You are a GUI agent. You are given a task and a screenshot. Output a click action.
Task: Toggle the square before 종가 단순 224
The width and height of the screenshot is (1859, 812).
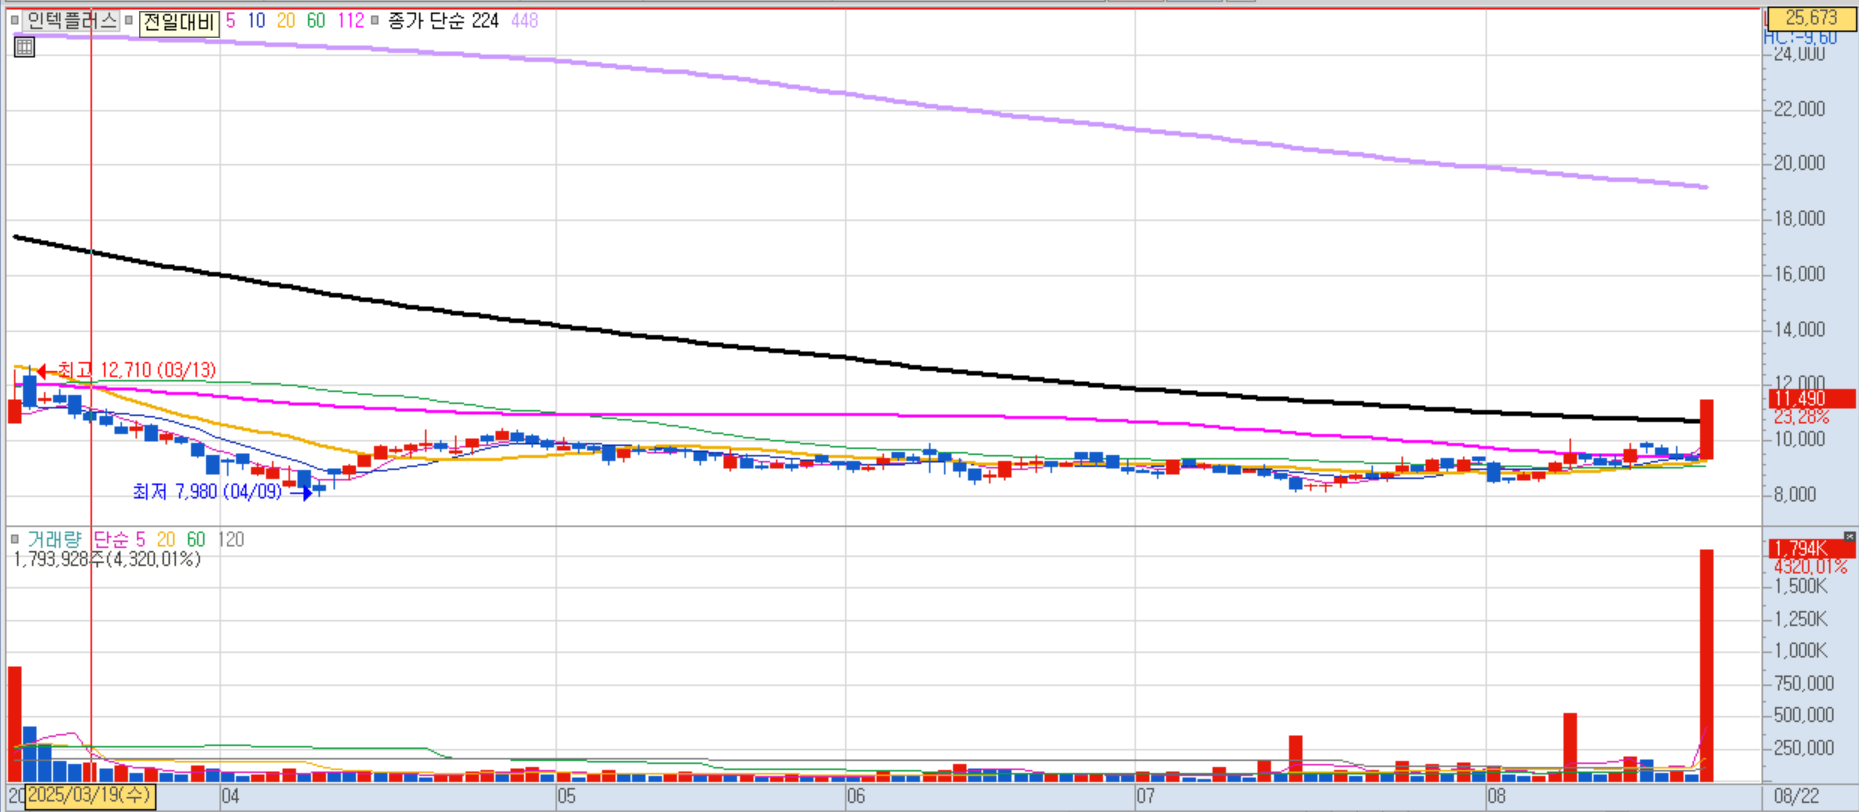[375, 20]
